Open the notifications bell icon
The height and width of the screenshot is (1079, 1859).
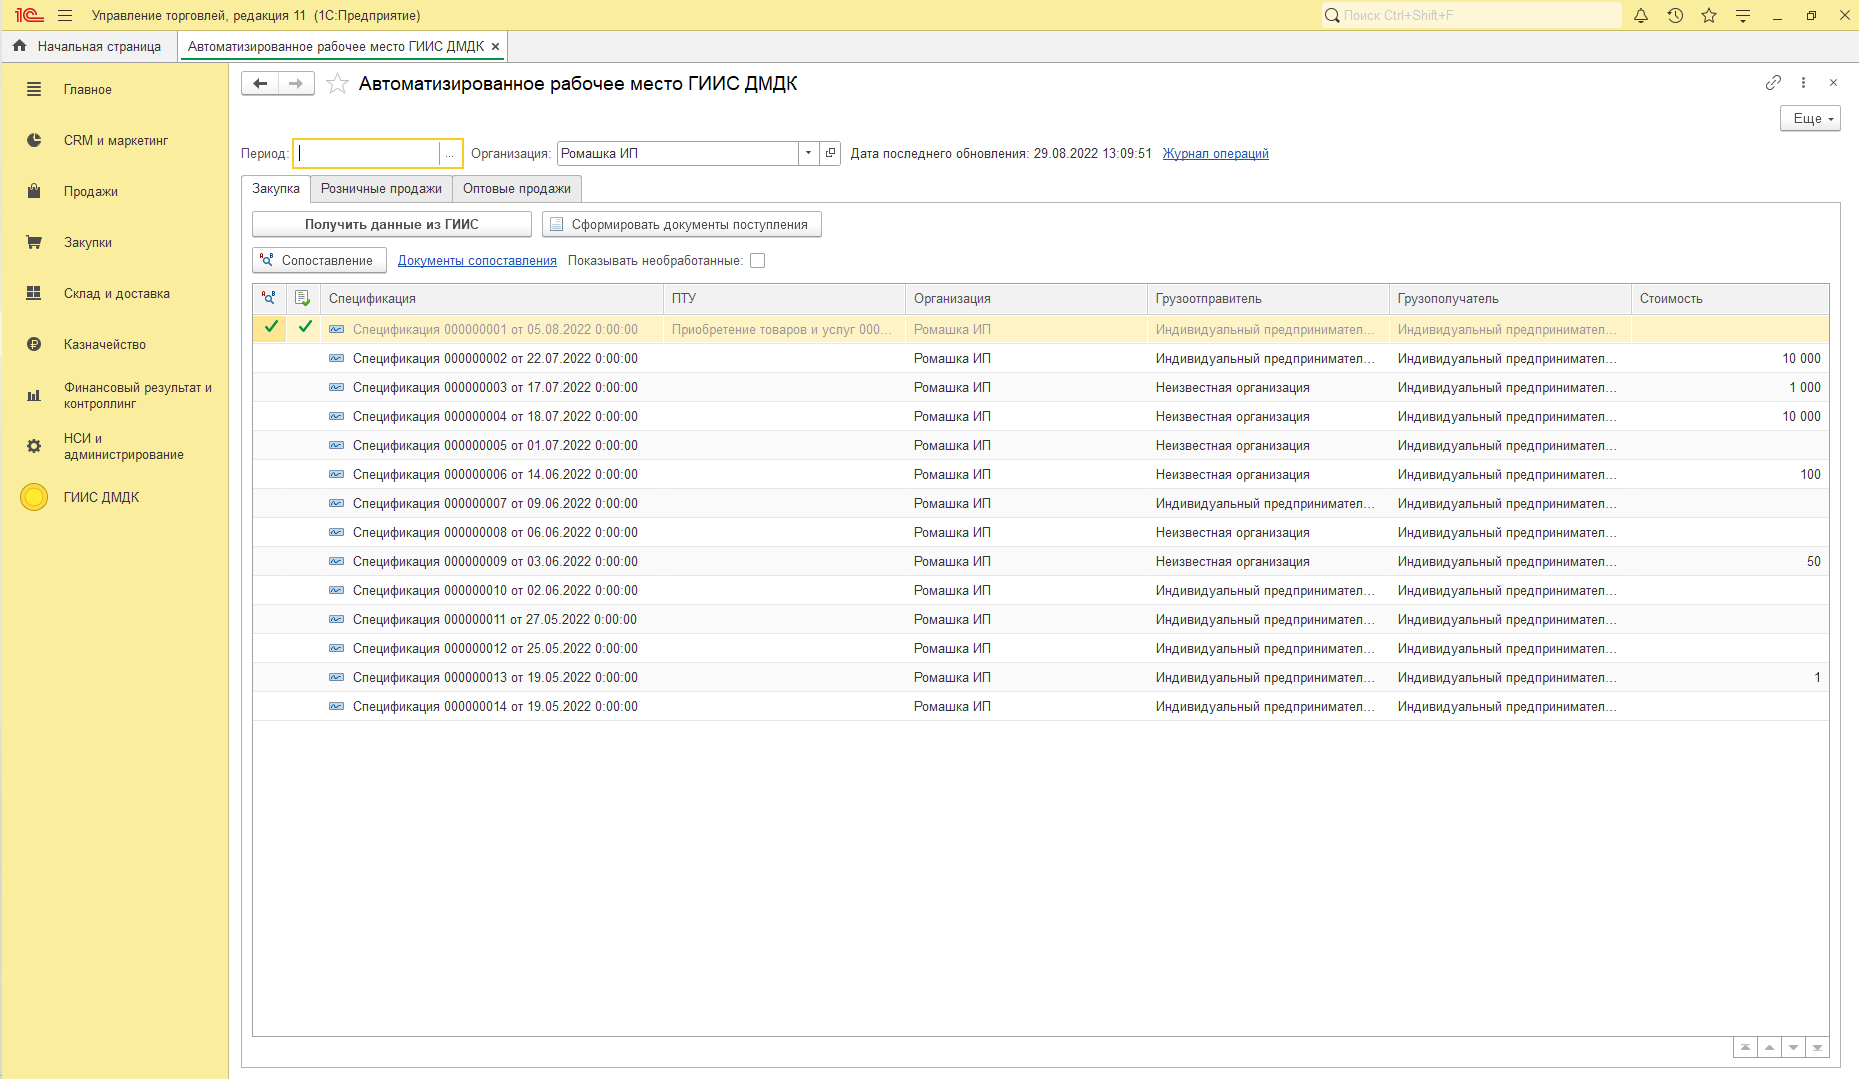(1641, 16)
